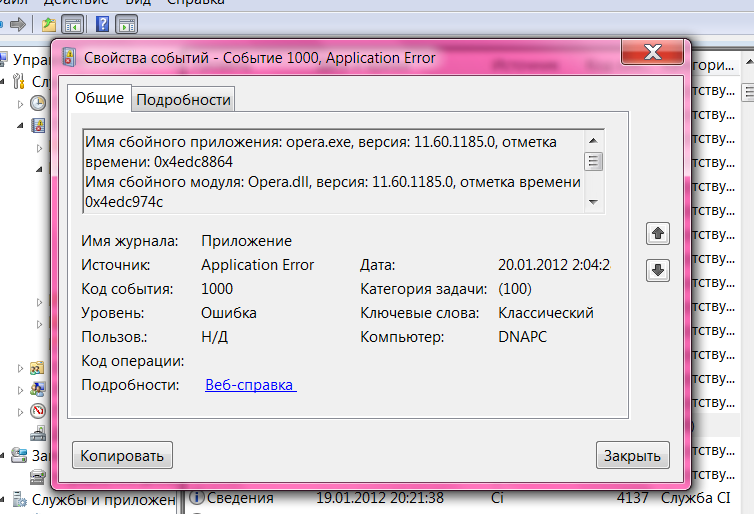
Task: Click the keywords value "Классический"
Action: click(546, 313)
